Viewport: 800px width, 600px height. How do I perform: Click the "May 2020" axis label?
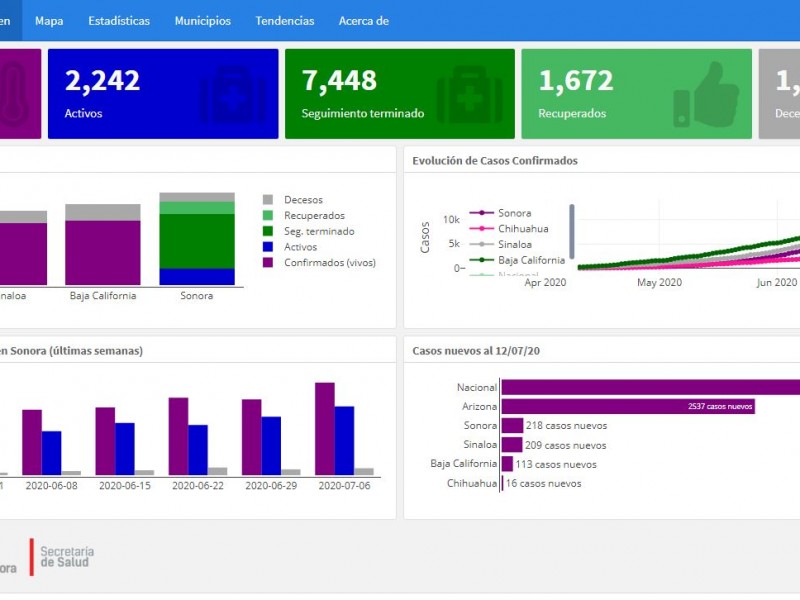659,282
